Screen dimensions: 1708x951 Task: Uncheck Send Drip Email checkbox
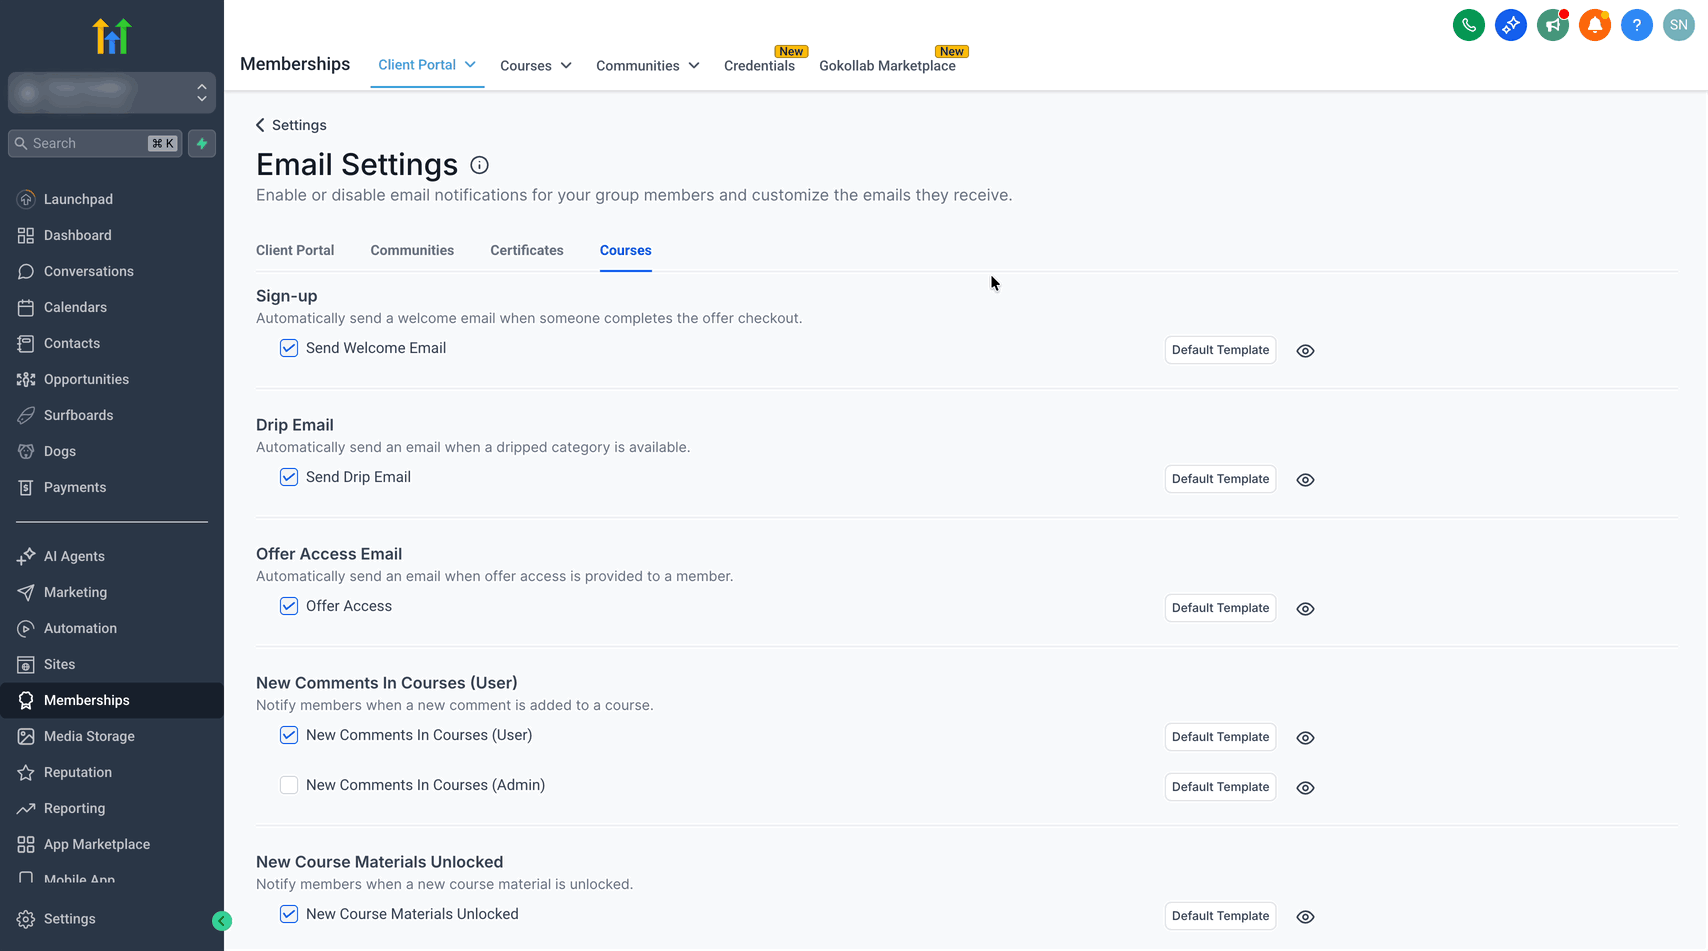tap(289, 477)
